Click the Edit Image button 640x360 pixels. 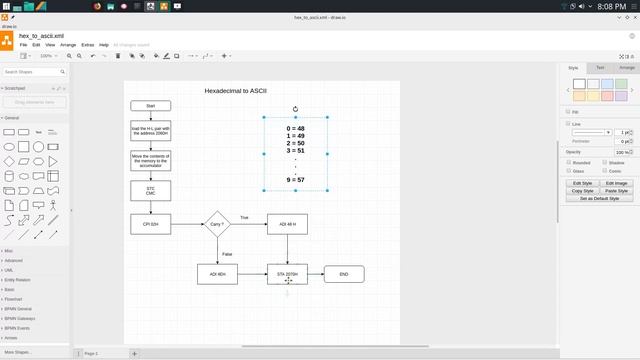[x=616, y=183]
